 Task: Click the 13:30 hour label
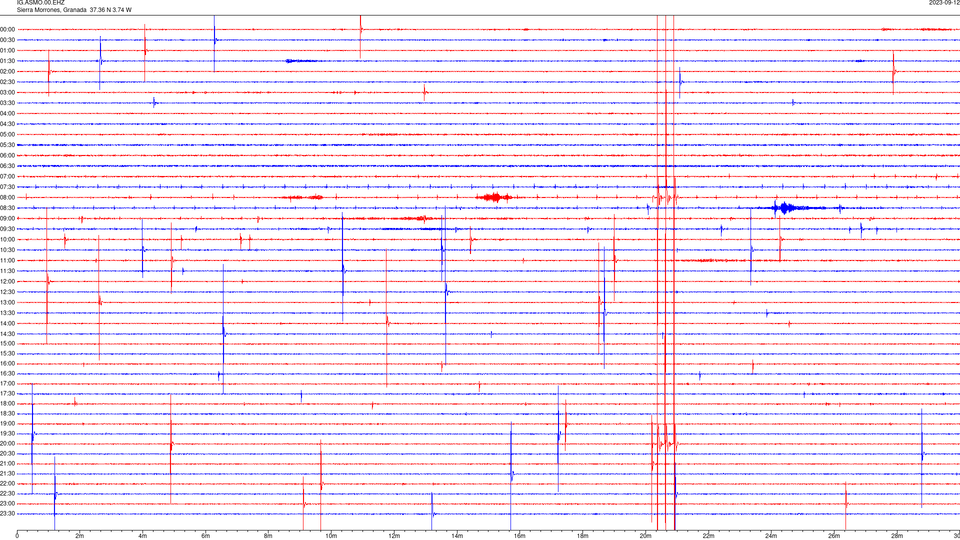[x=8, y=313]
